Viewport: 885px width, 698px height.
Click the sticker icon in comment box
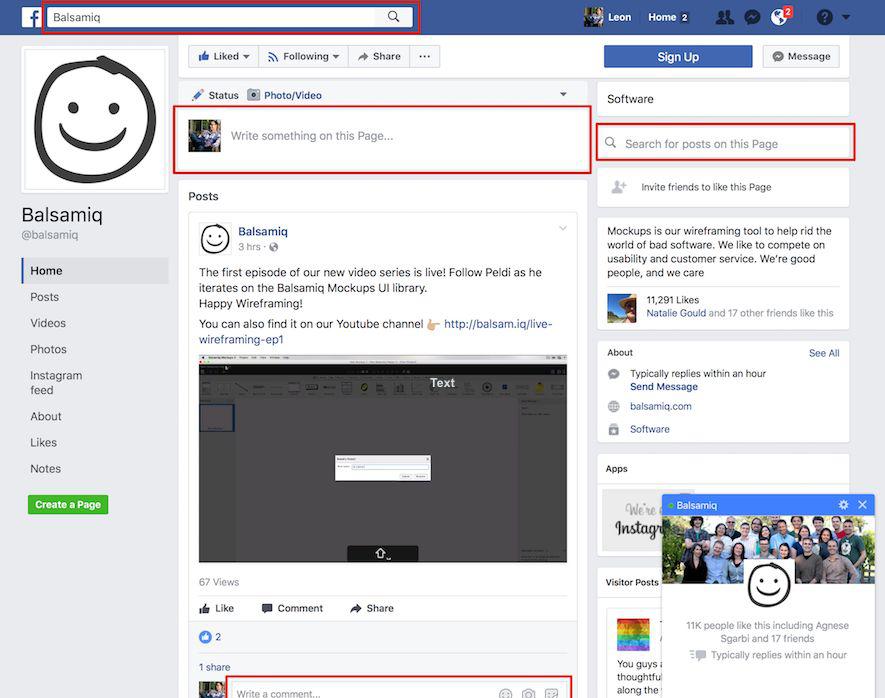(551, 693)
